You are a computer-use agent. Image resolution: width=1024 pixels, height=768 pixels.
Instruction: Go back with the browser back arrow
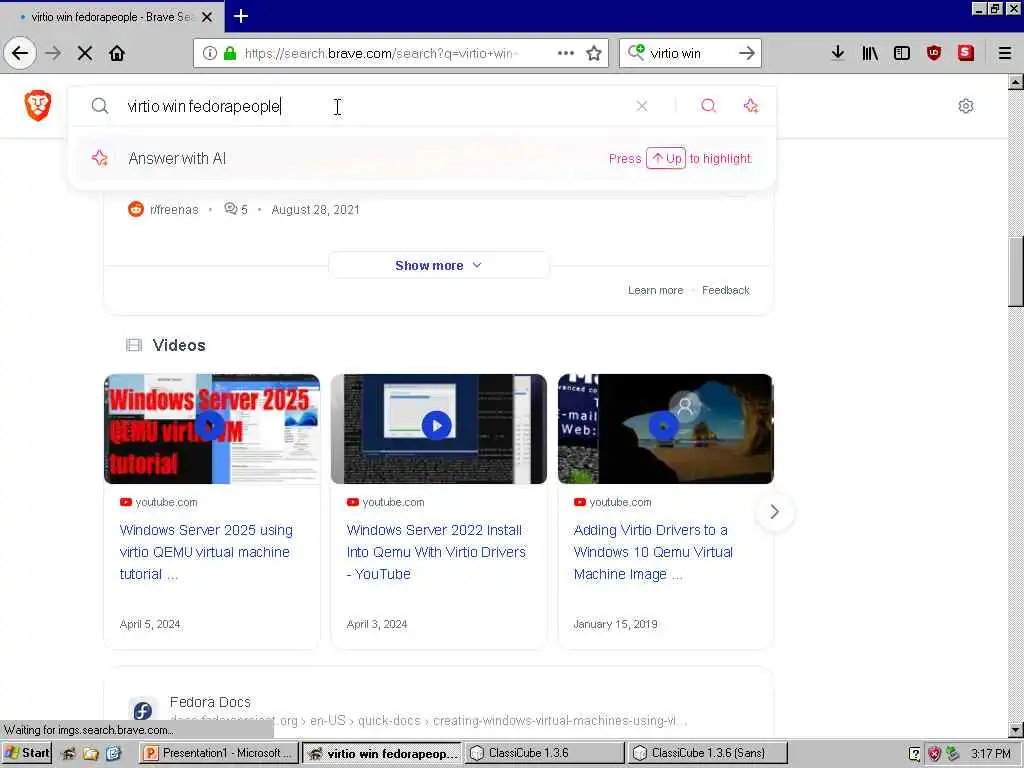20,53
